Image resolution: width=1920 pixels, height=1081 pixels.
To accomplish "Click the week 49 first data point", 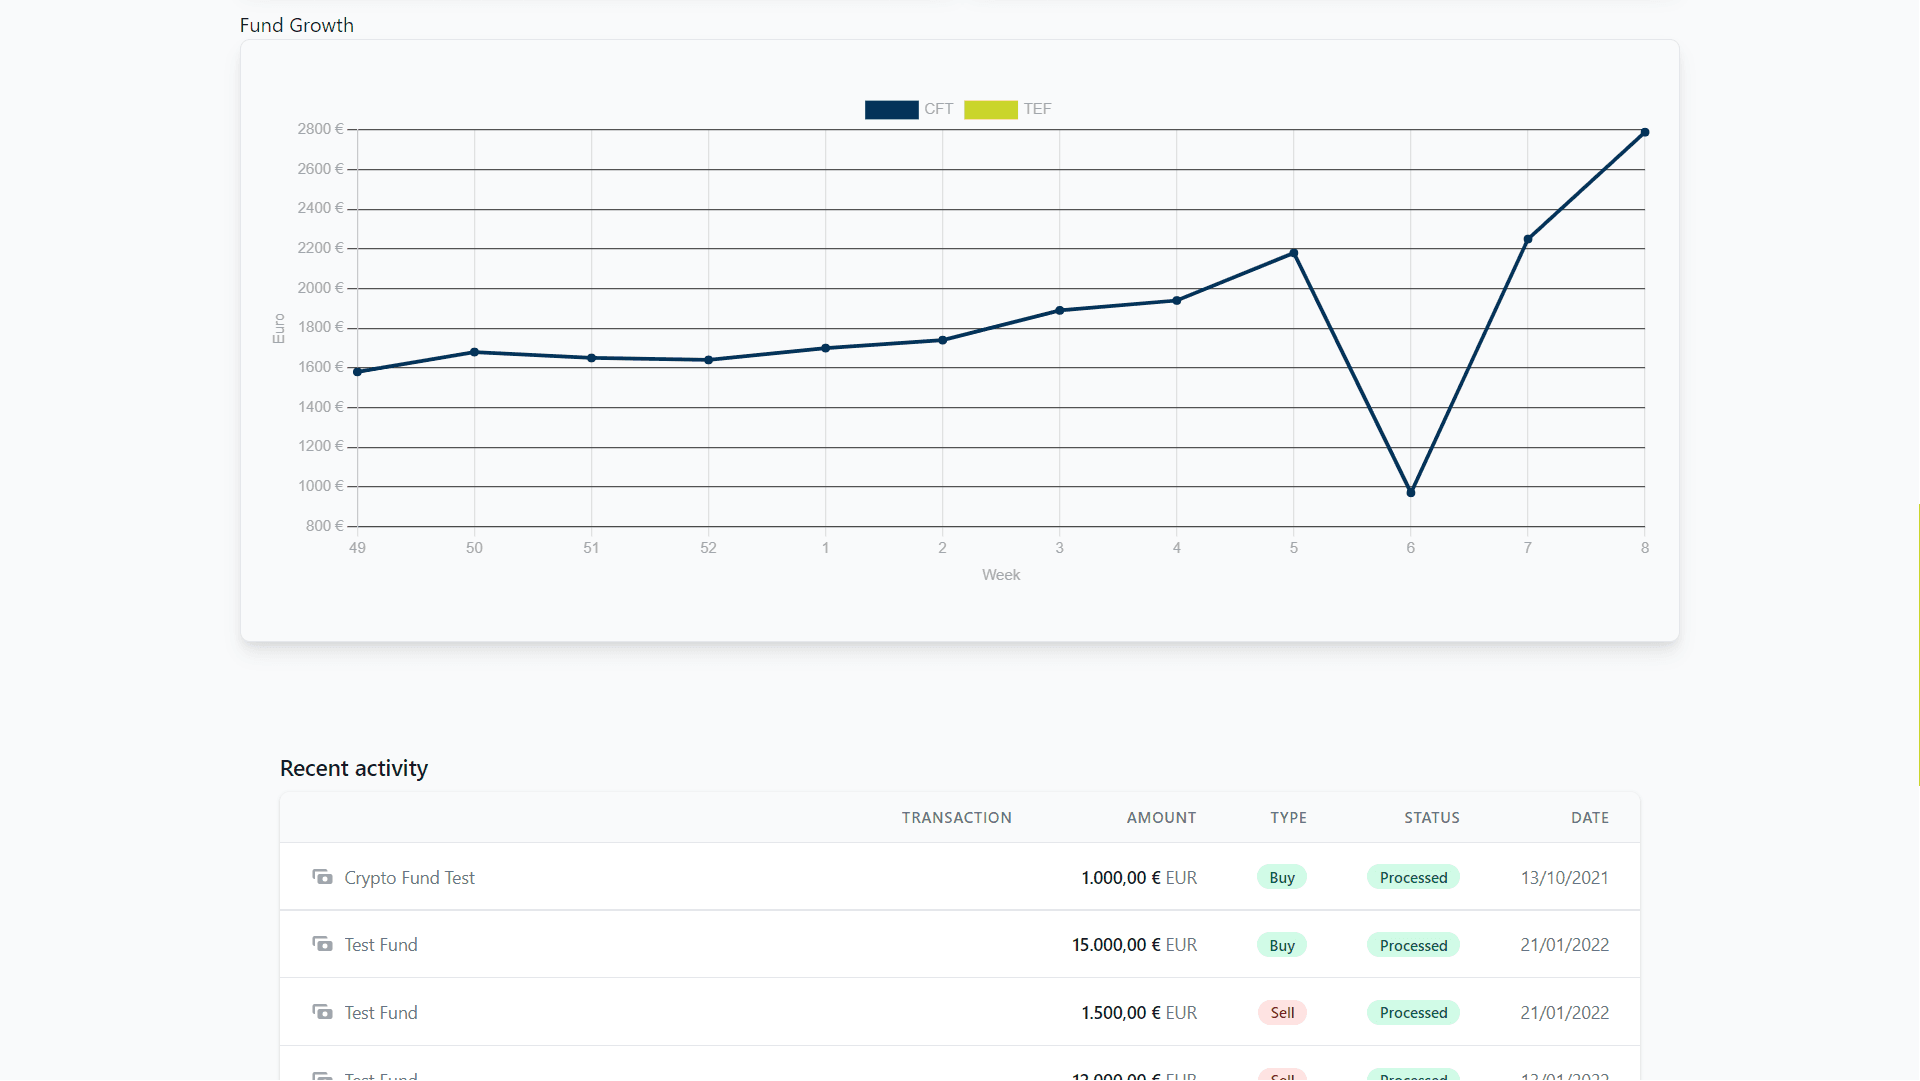I will pos(357,371).
